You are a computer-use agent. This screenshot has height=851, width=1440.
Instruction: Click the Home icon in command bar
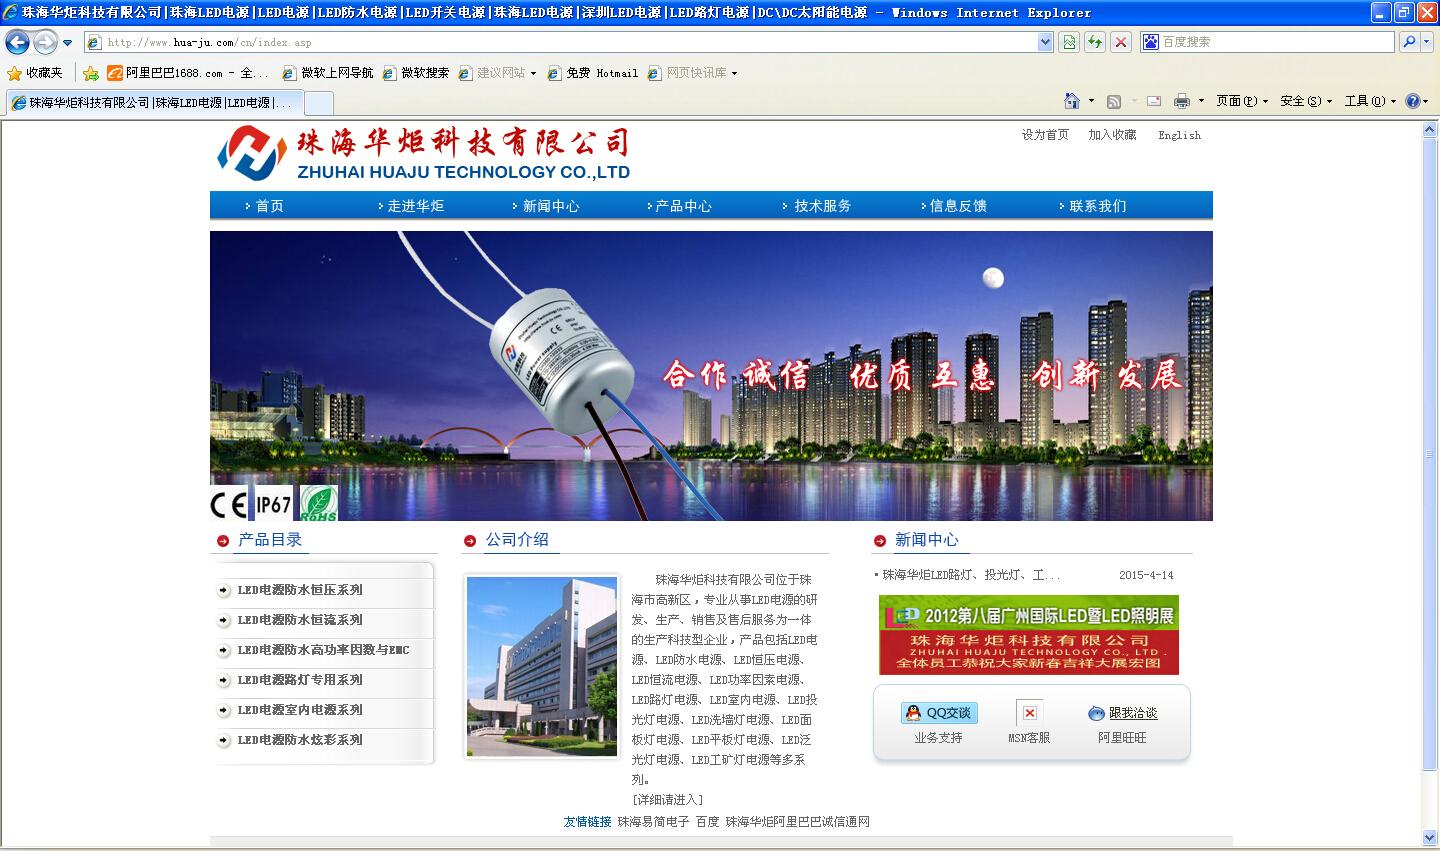[x=1072, y=101]
